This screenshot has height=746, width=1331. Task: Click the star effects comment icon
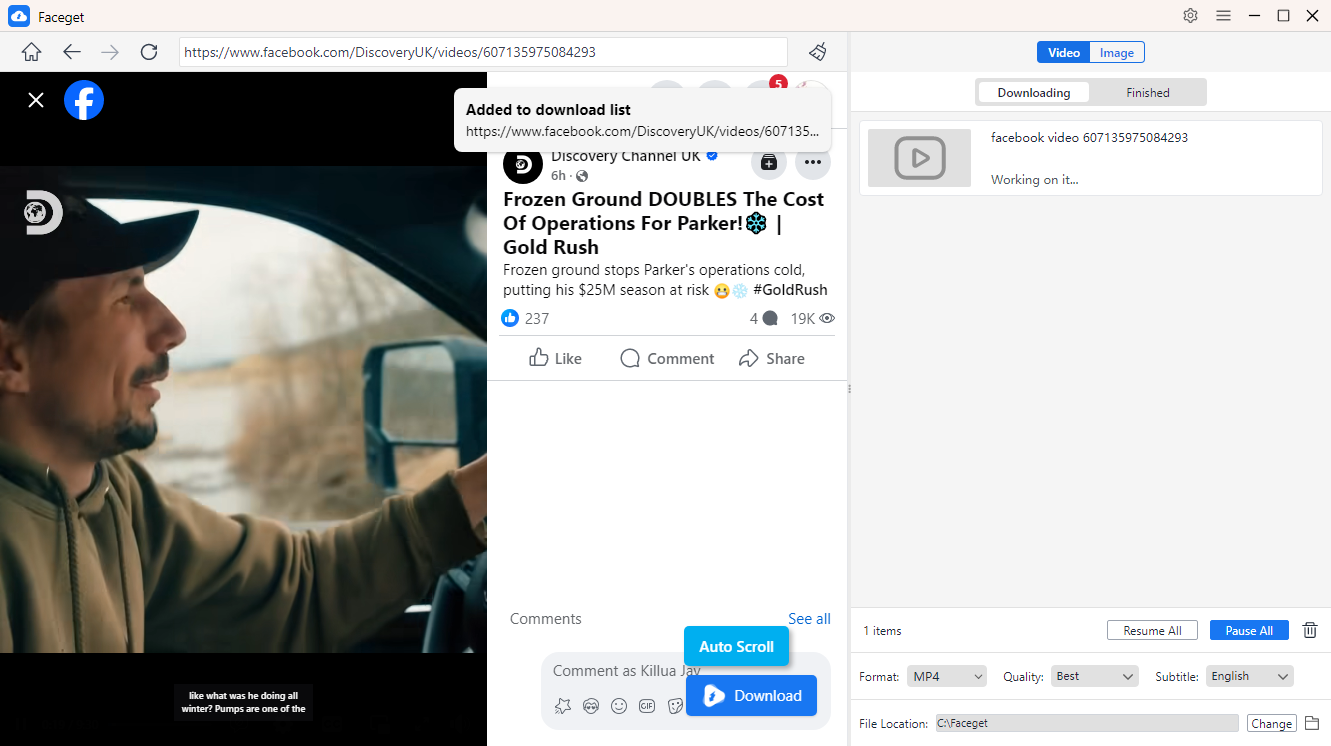pyautogui.click(x=563, y=706)
